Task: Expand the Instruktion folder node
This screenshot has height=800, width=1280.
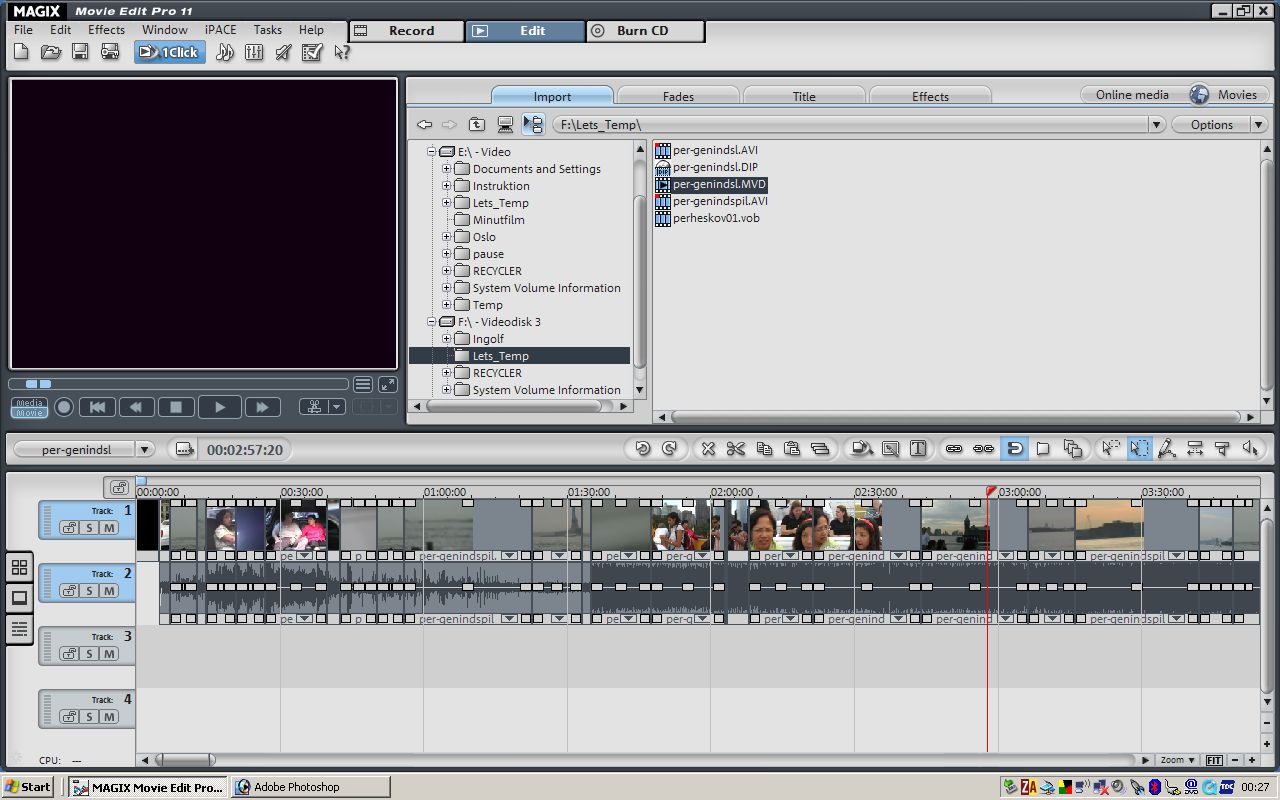Action: (x=447, y=186)
